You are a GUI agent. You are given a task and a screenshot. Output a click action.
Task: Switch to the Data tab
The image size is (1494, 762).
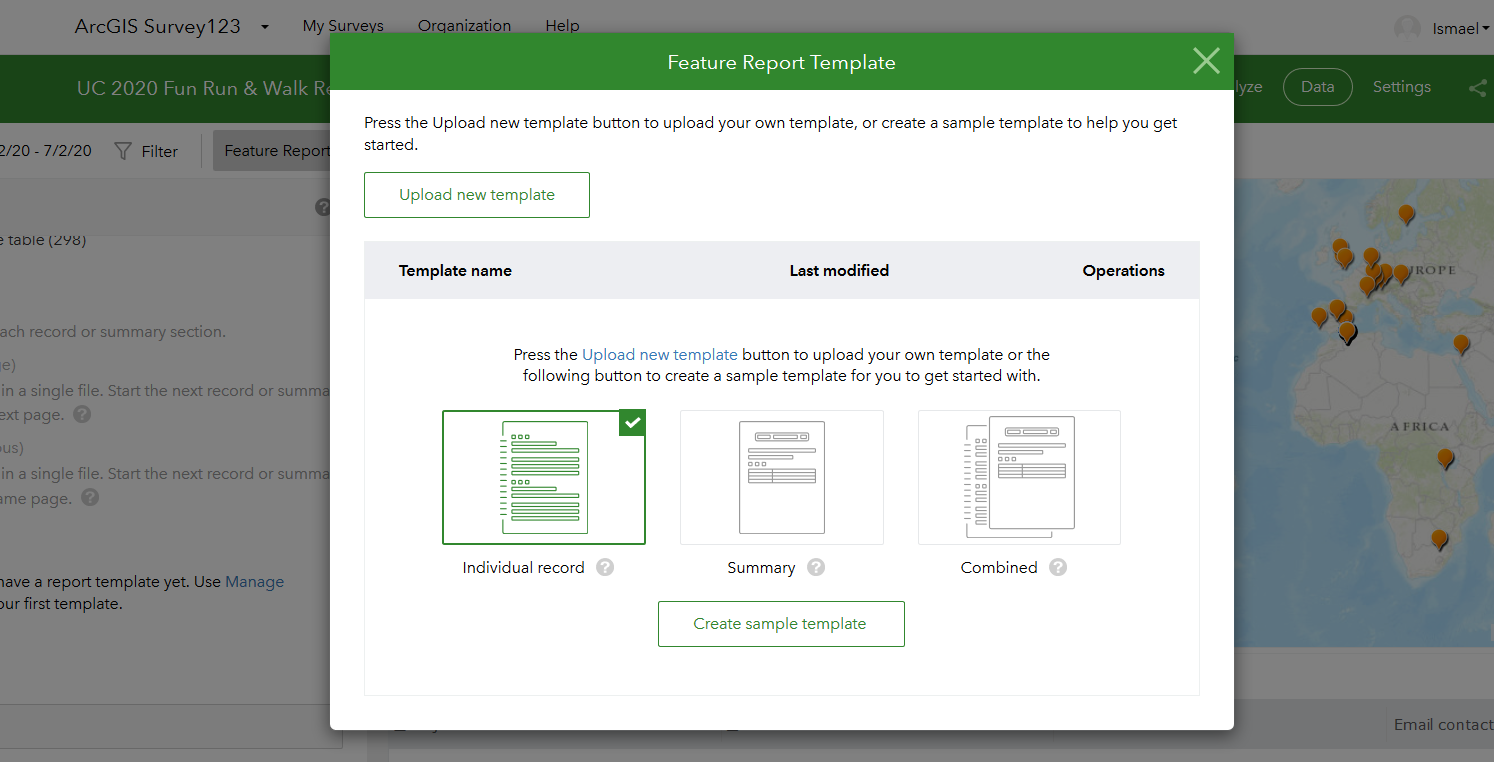click(x=1318, y=87)
